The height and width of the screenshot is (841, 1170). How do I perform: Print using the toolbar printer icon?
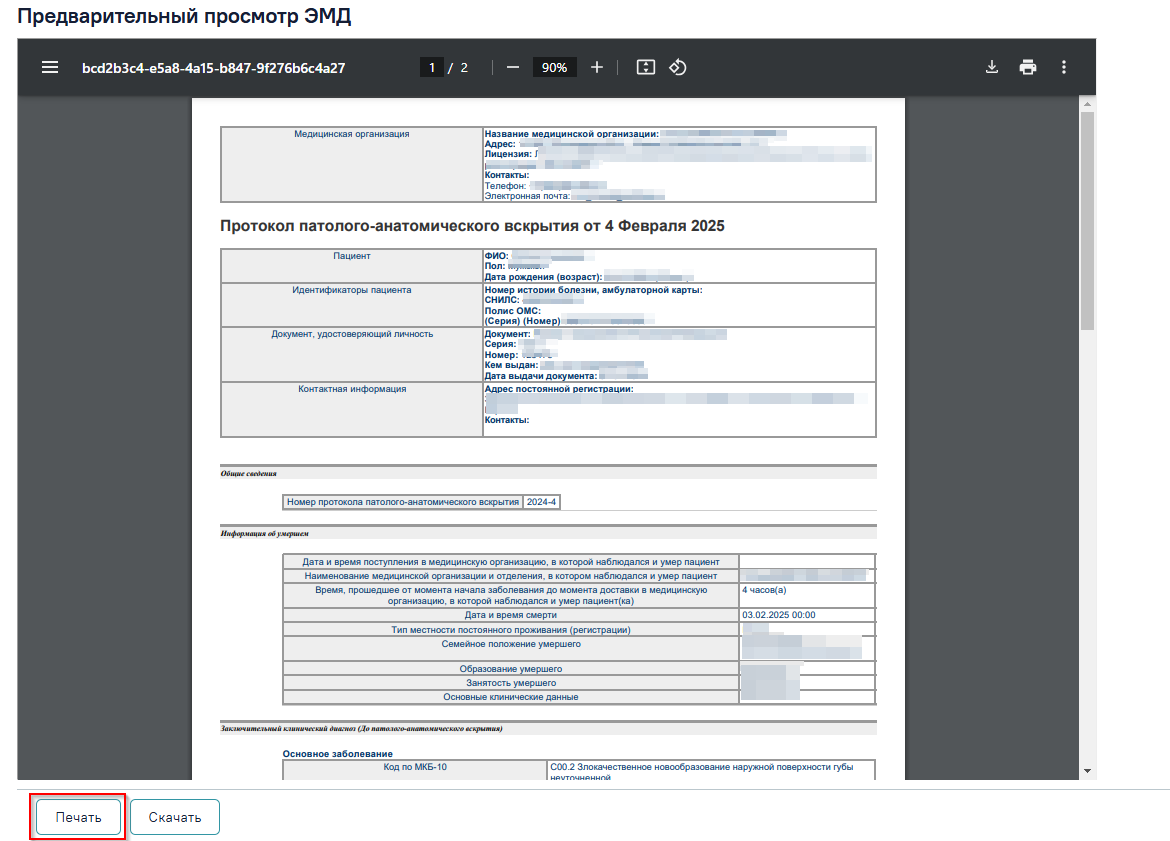(1027, 67)
